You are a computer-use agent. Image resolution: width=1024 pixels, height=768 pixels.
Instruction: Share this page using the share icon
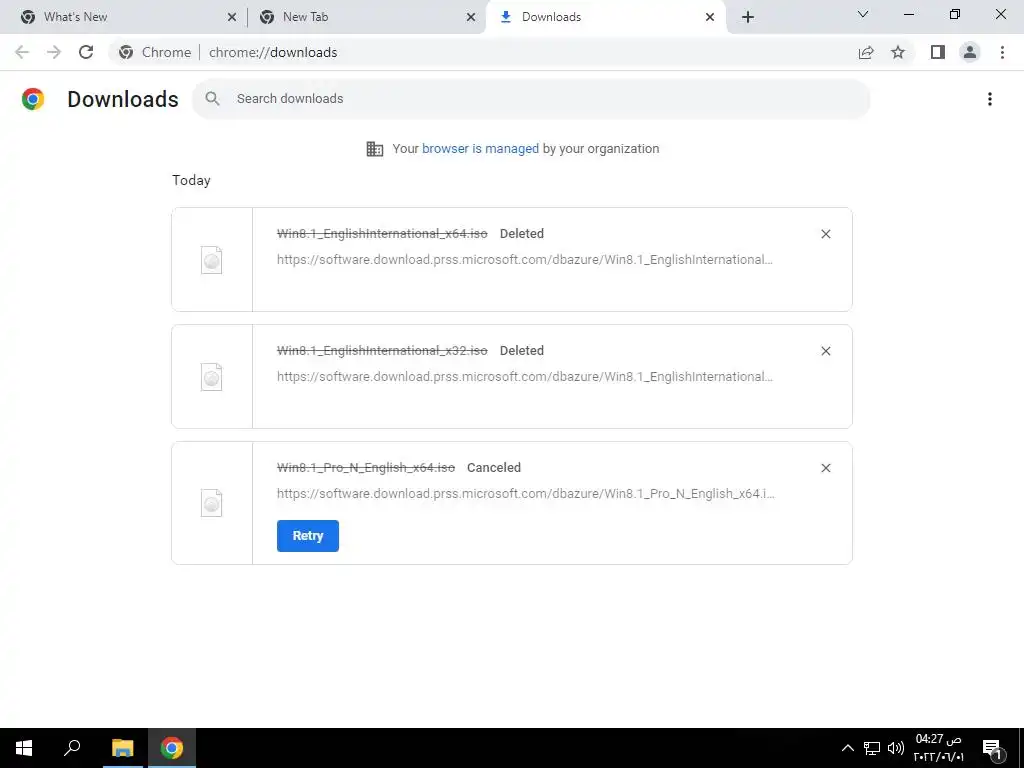click(x=866, y=52)
